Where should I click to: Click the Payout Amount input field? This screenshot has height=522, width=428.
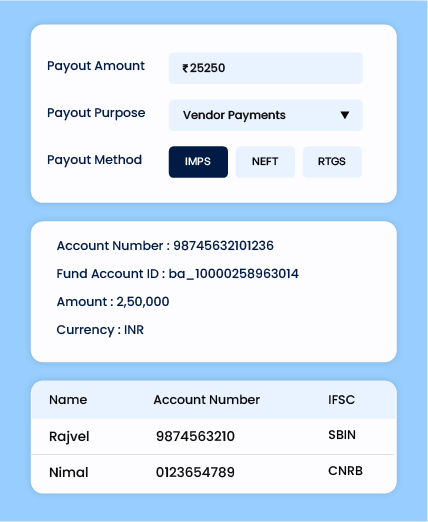(266, 68)
